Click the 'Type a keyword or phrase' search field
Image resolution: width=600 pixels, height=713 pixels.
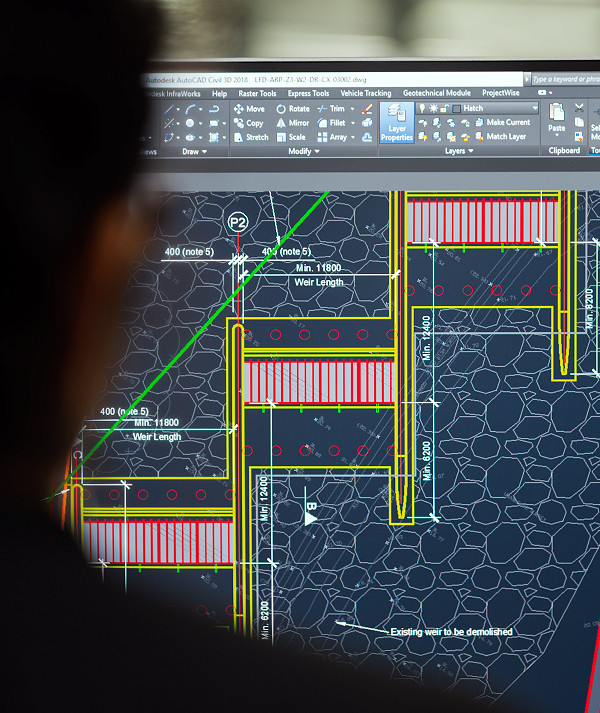(566, 79)
